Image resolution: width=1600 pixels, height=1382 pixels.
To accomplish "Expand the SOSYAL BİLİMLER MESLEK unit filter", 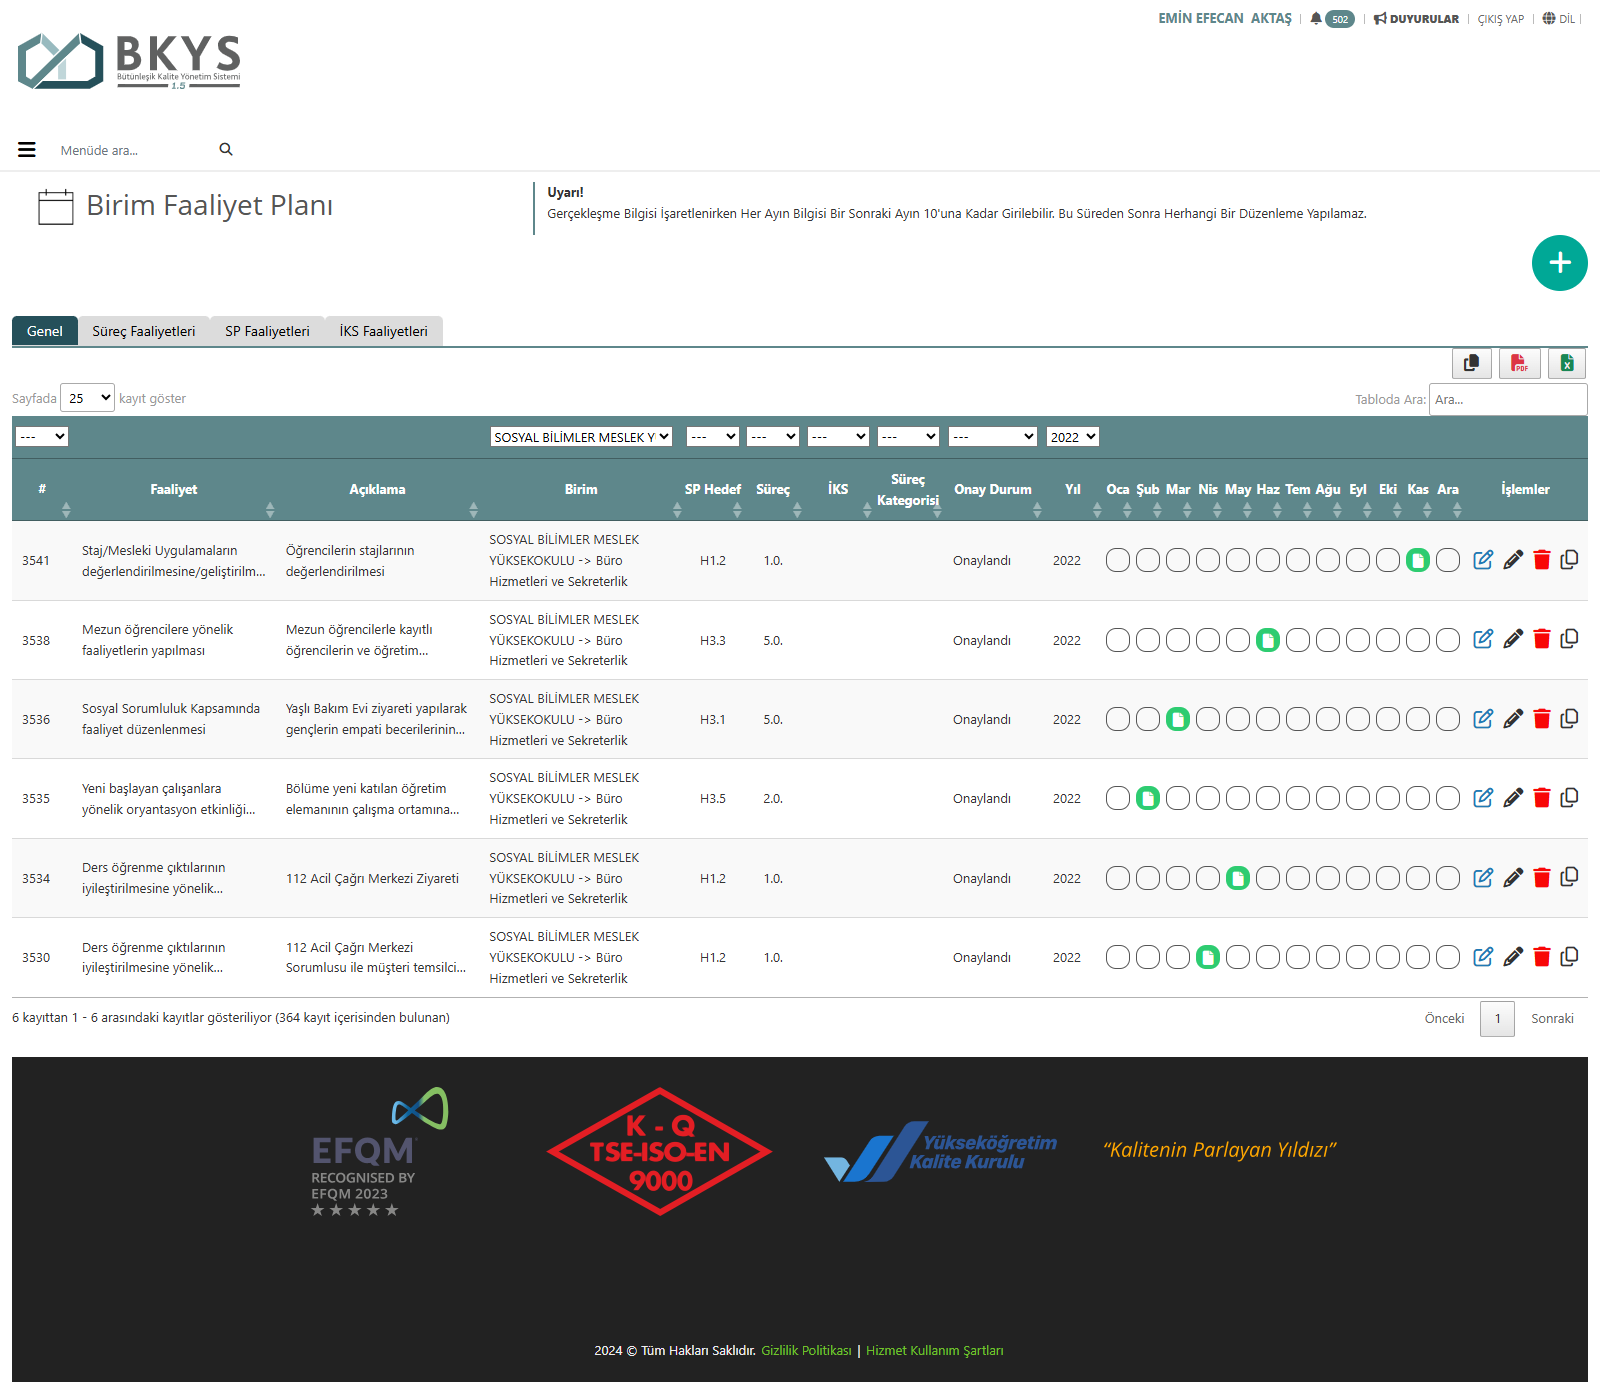I will point(580,437).
